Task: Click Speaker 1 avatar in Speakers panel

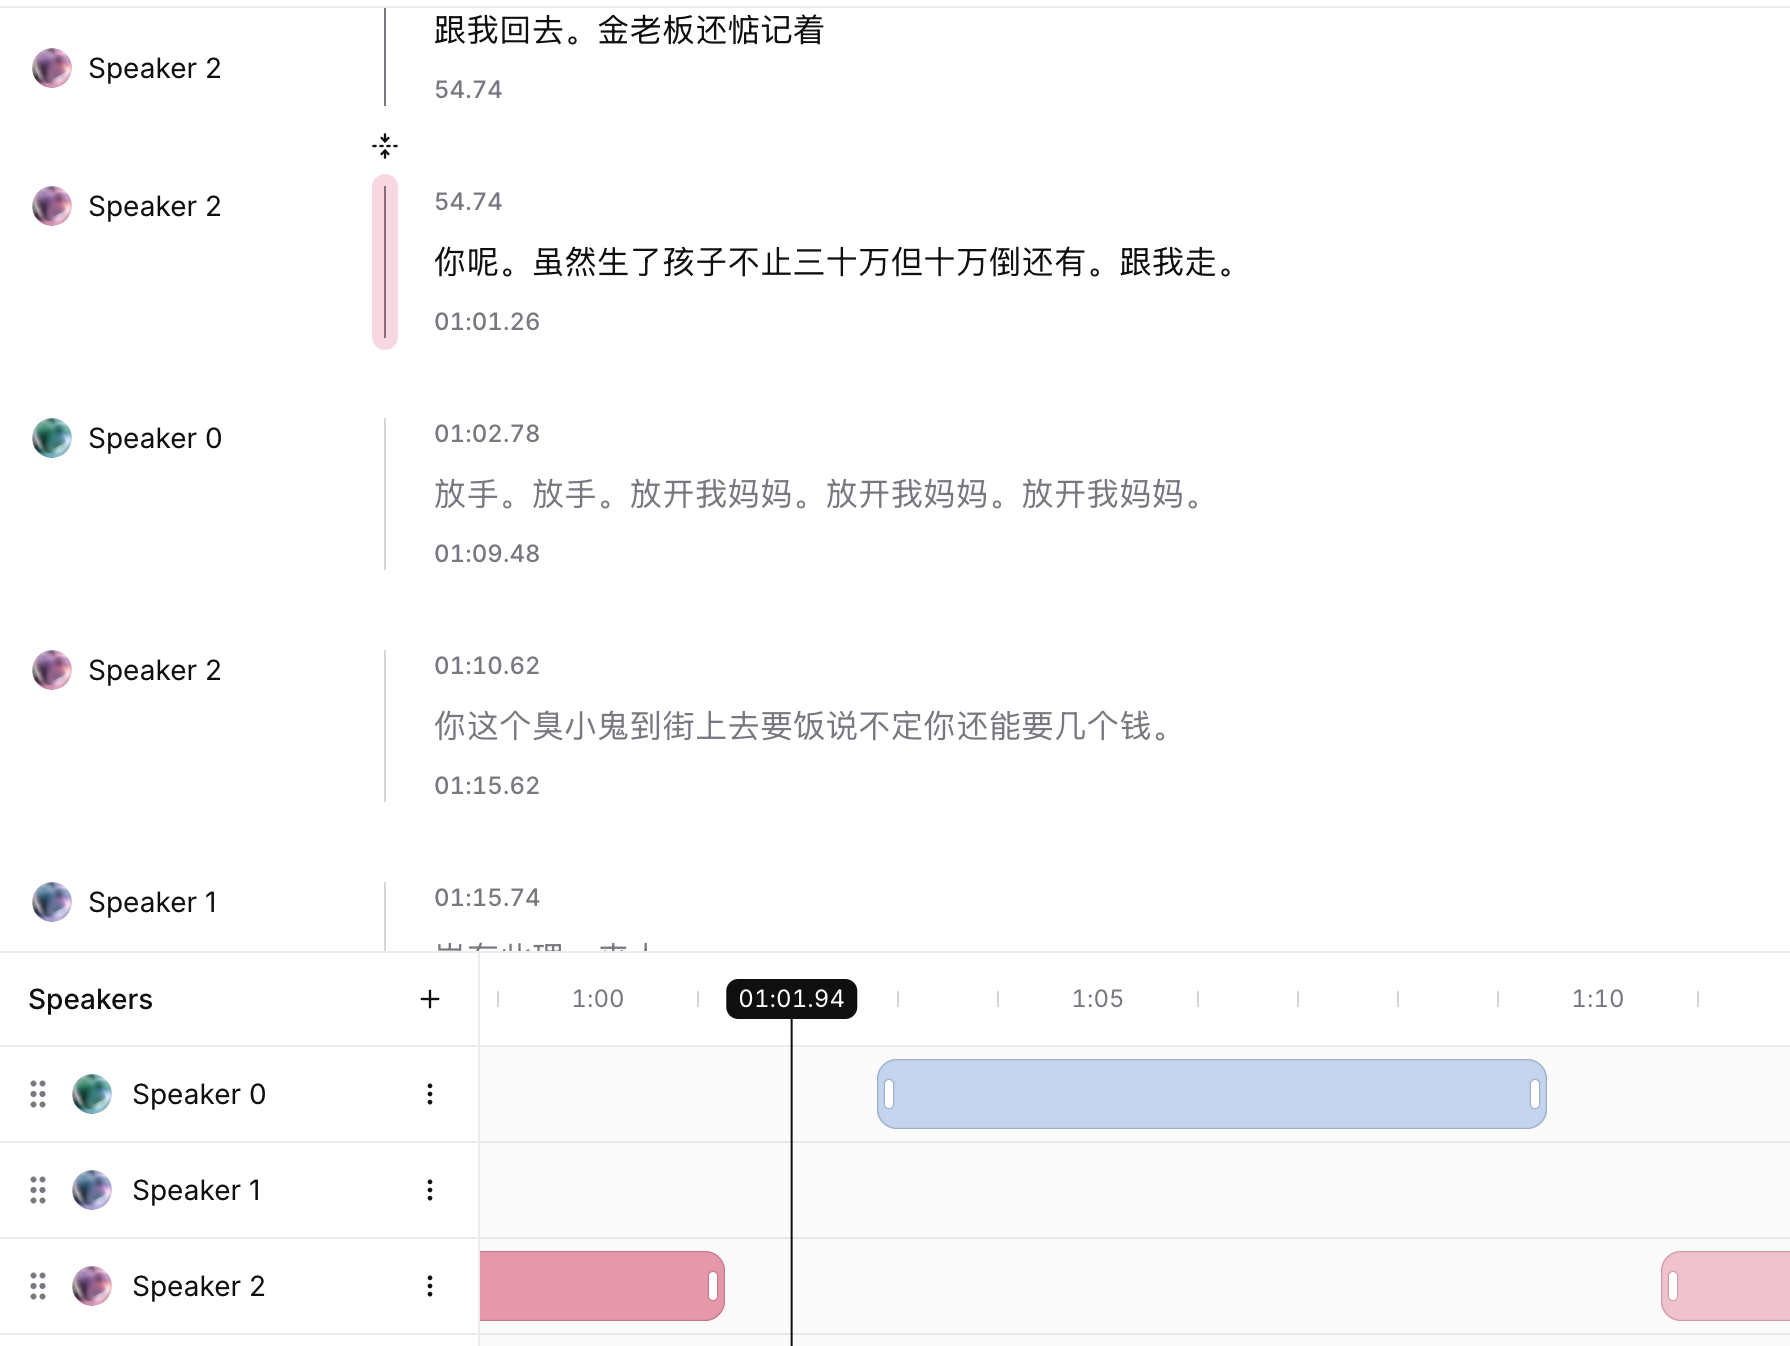Action: (92, 1190)
